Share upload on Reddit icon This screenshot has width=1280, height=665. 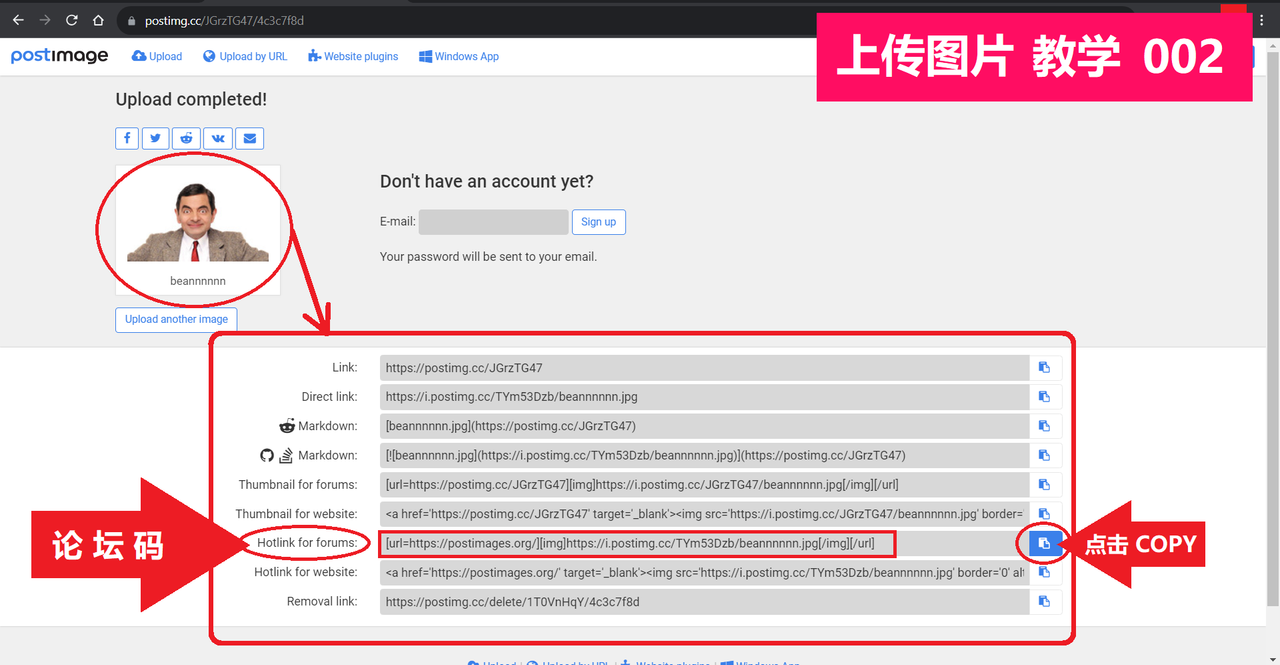coord(186,138)
